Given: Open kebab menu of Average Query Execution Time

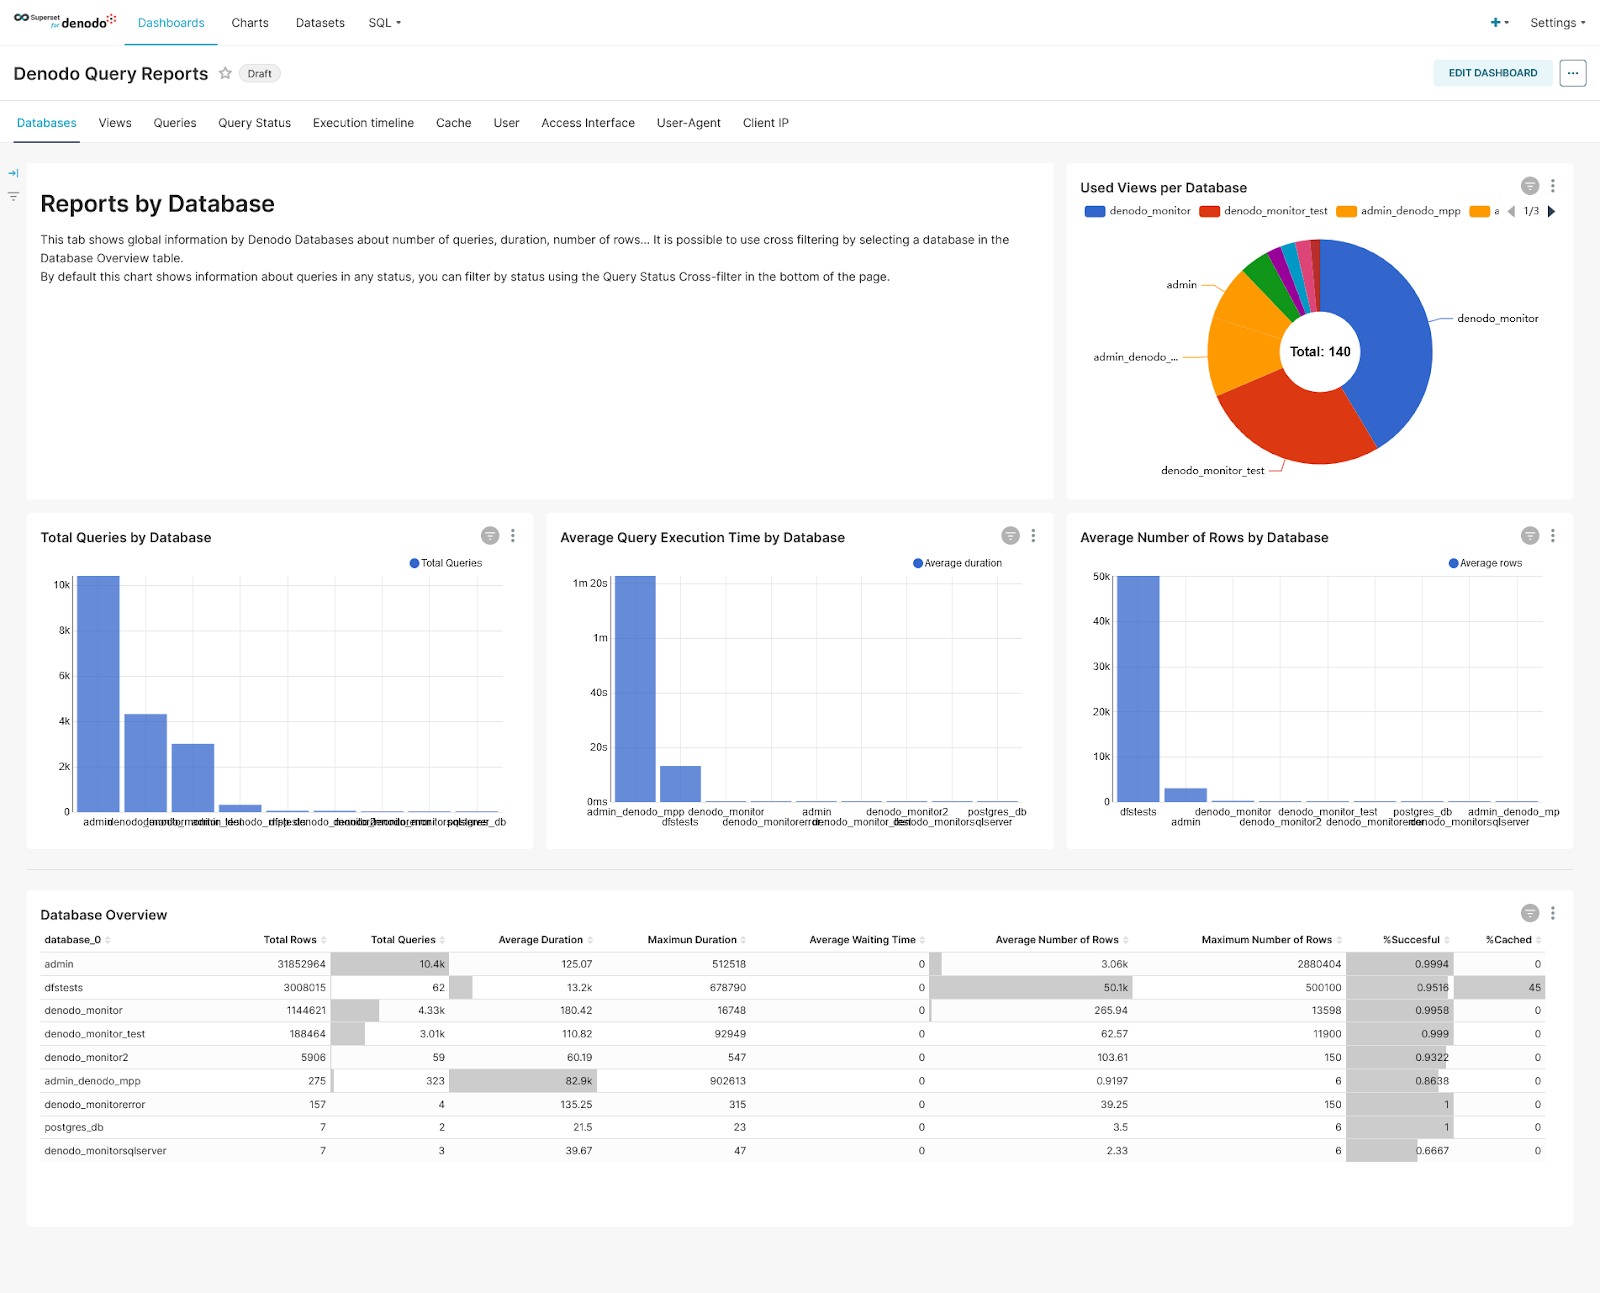Looking at the screenshot, I should 1033,536.
